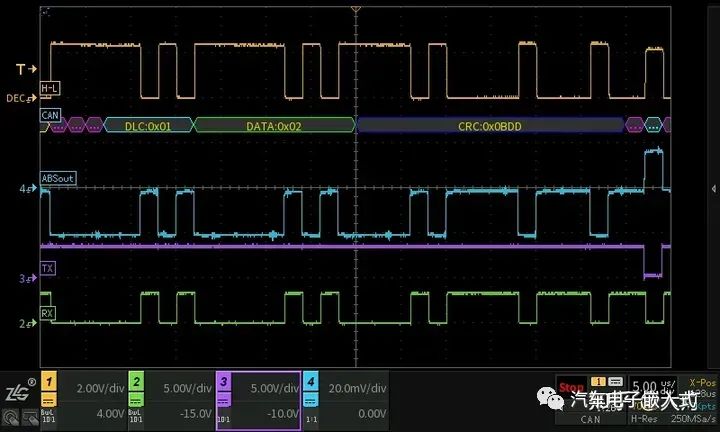Viewport: 720px width, 432px height.
Task: Expand side panel using right edge arrow
Action: 714,189
